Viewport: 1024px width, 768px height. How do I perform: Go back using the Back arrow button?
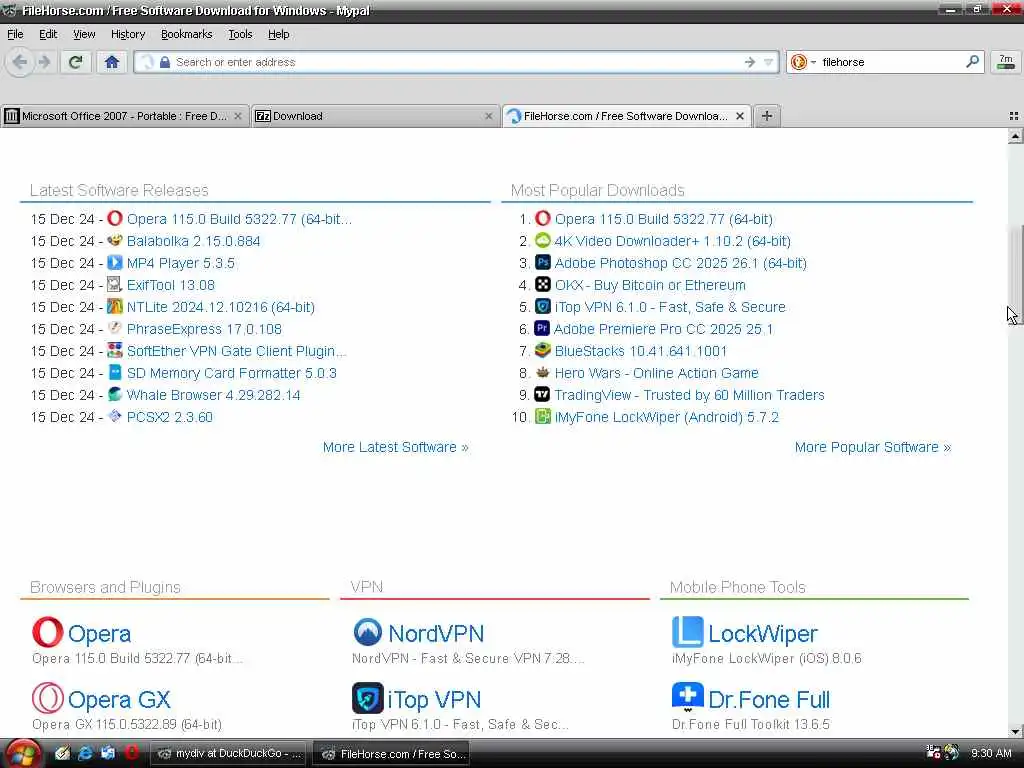[20, 63]
